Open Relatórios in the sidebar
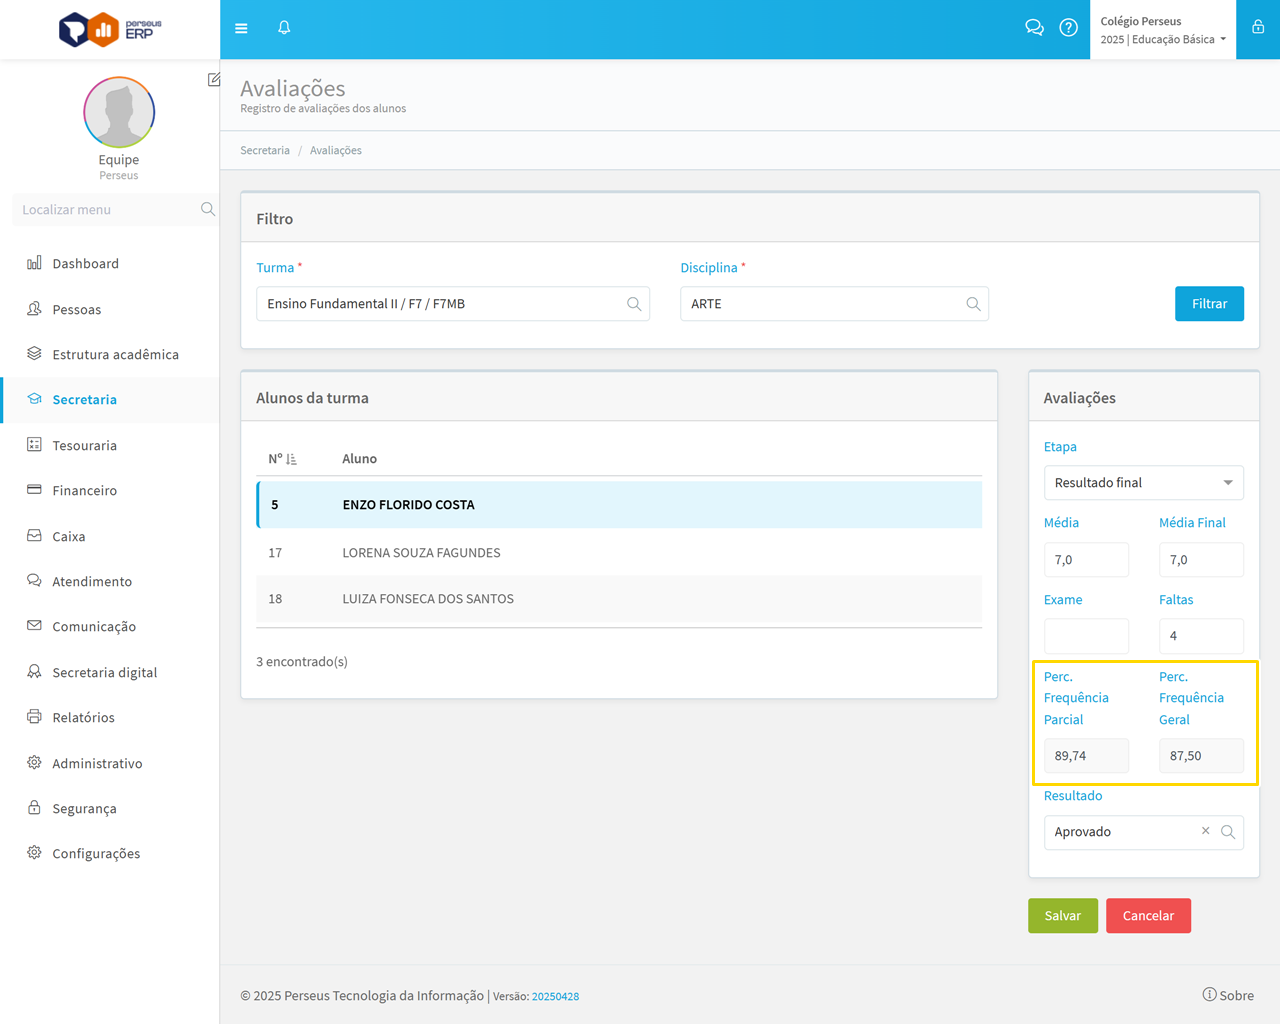Screen dimensions: 1280x1024 (x=83, y=717)
